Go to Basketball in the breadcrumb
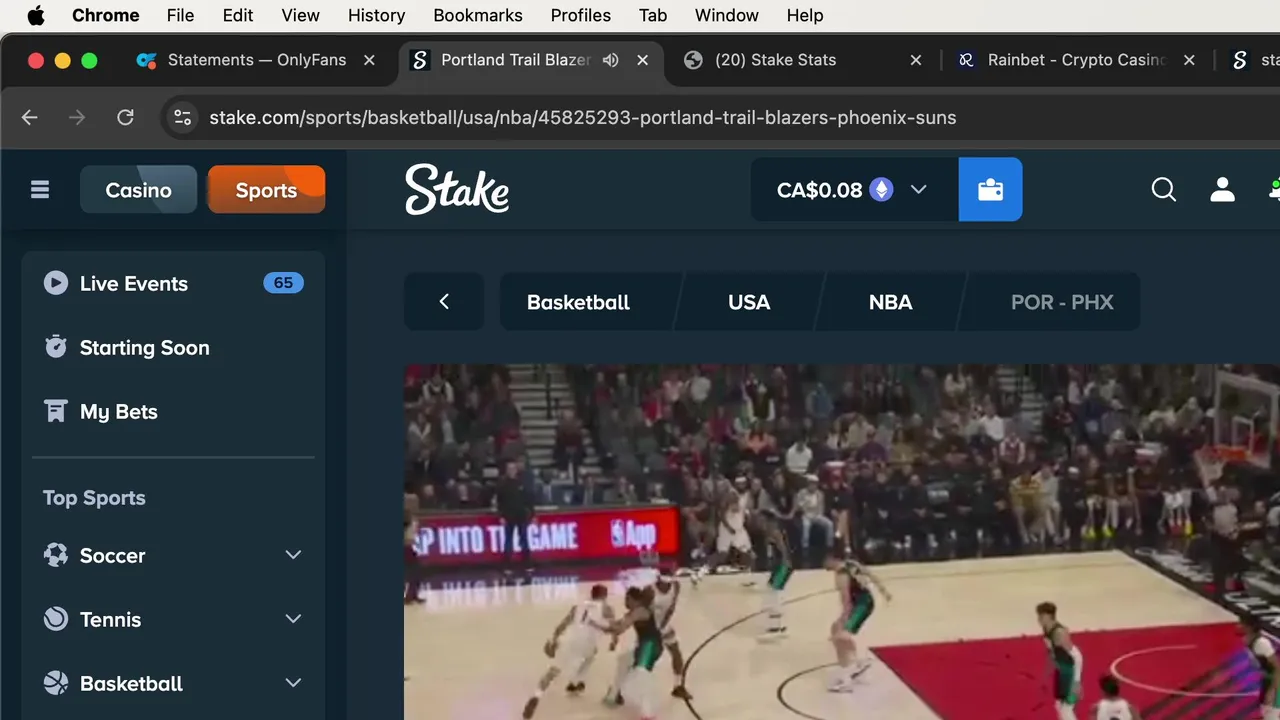1280x720 pixels. click(x=578, y=302)
